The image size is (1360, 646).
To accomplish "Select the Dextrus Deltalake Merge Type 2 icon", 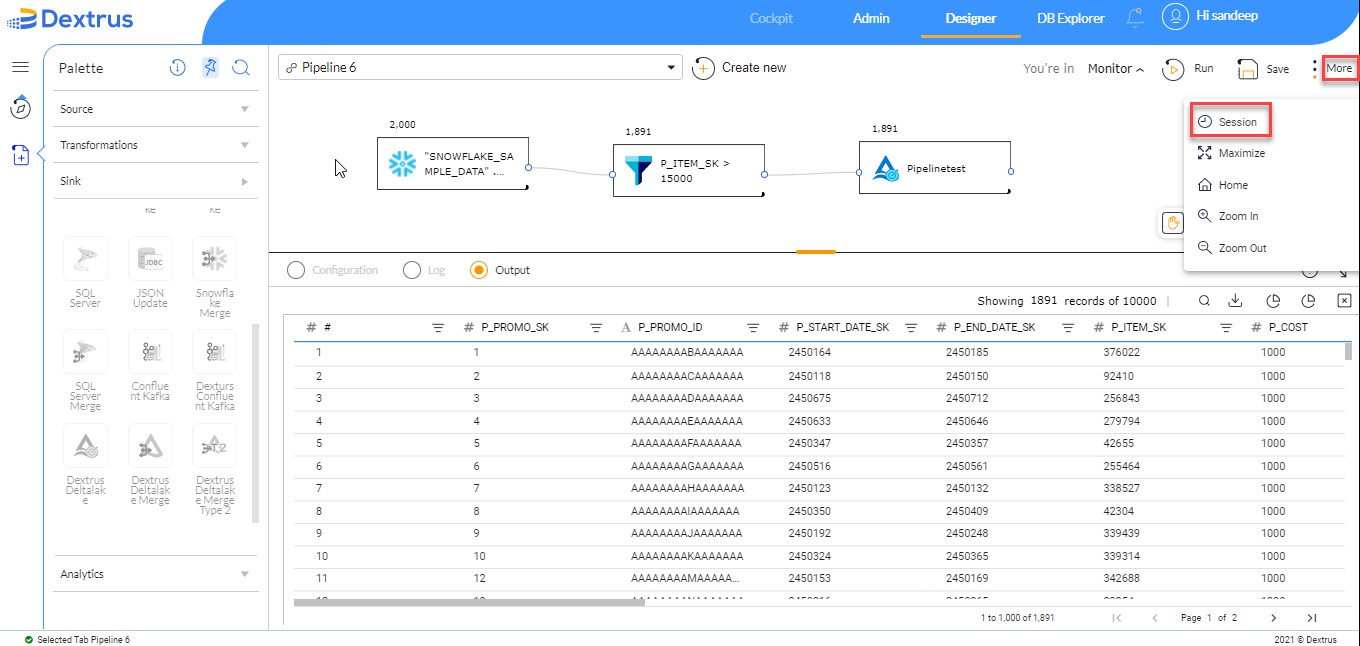I will [x=214, y=445].
